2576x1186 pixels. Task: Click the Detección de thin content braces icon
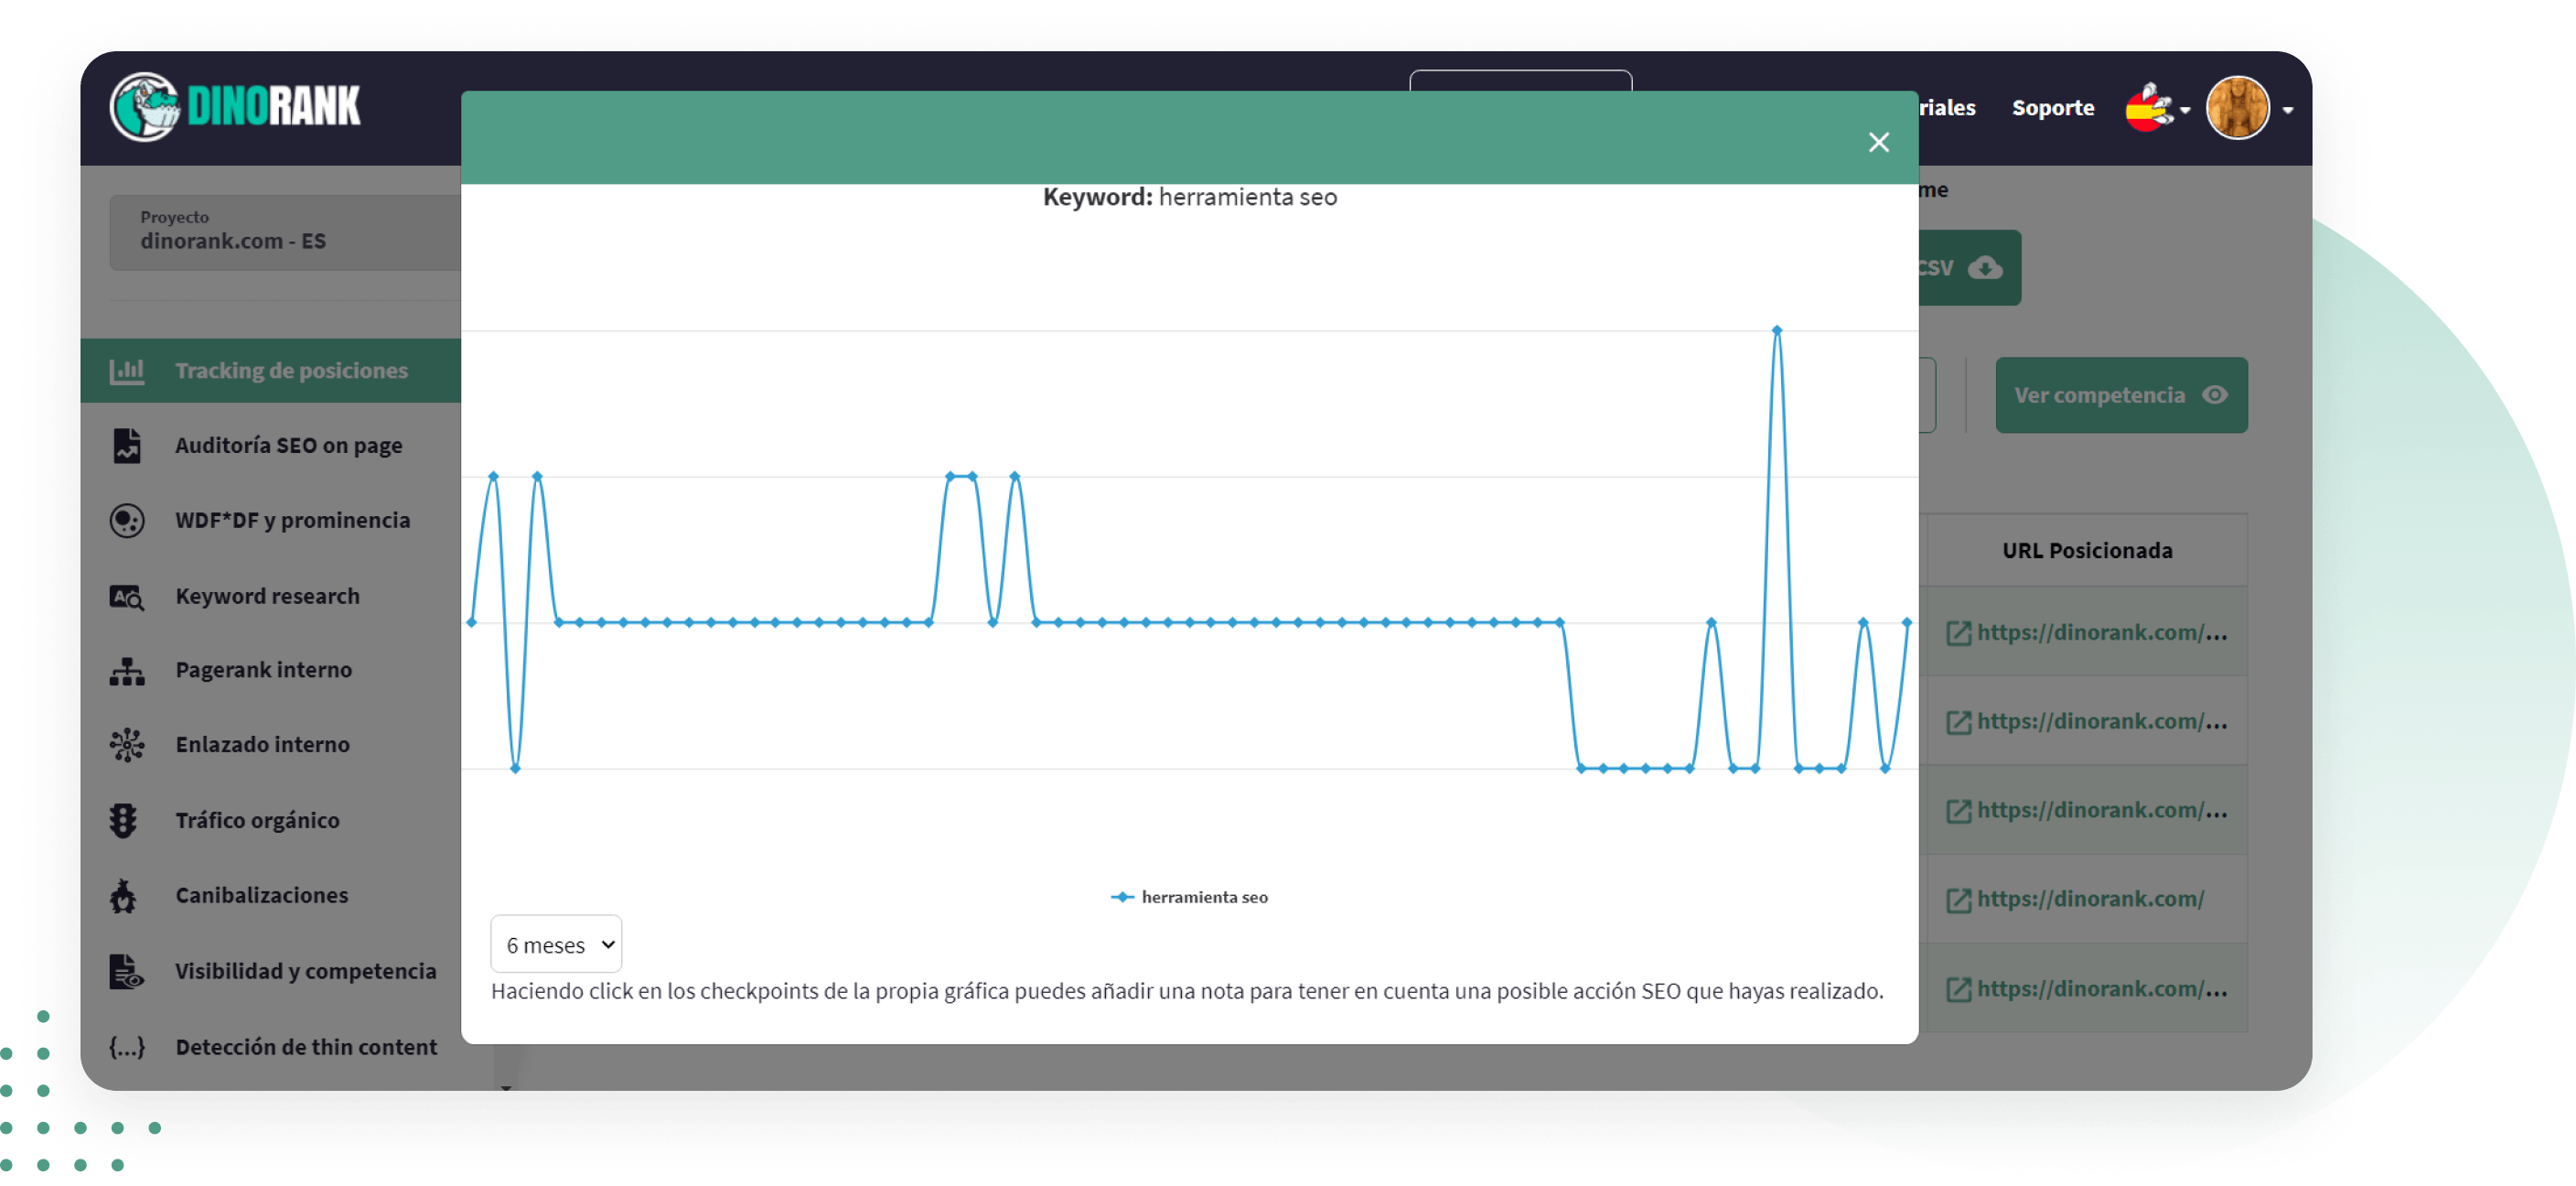tap(127, 1046)
